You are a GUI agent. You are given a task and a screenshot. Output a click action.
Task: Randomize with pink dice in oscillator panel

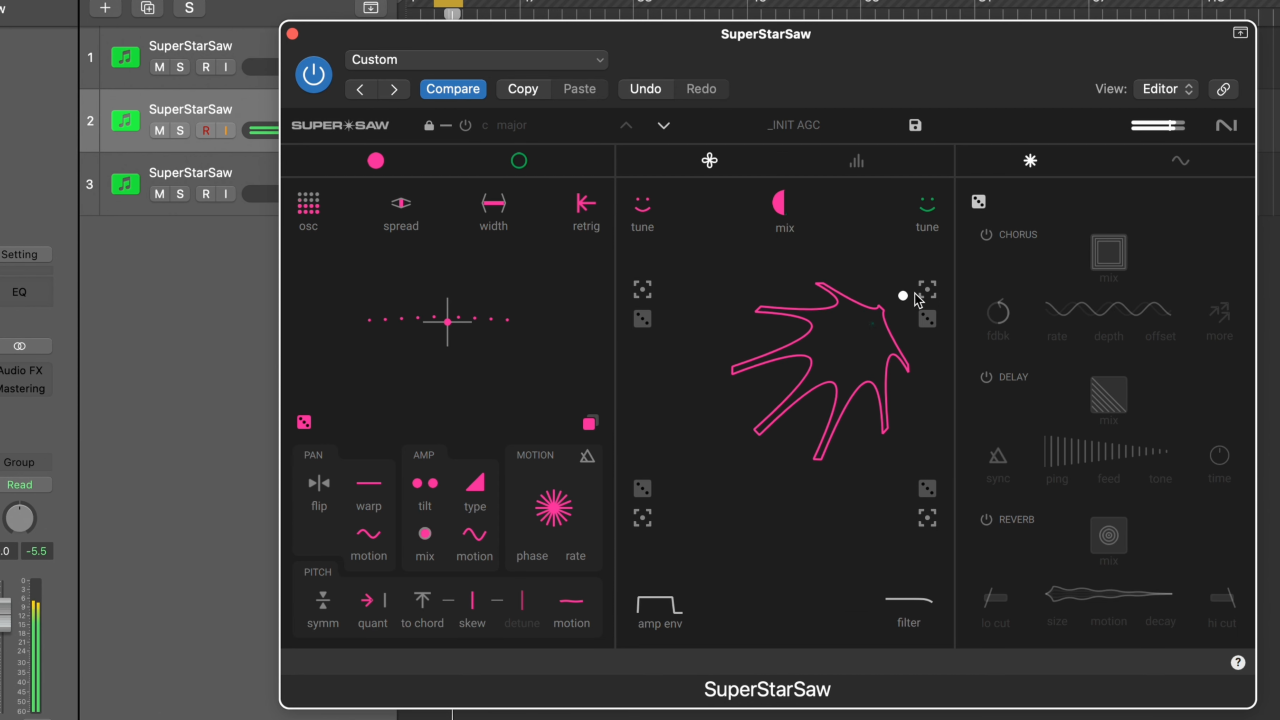coord(305,422)
